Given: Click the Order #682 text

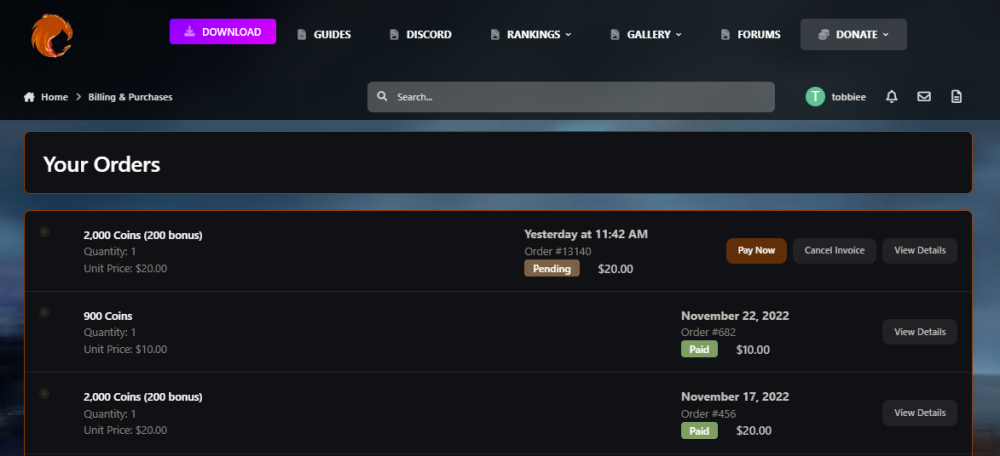Looking at the screenshot, I should 709,332.
